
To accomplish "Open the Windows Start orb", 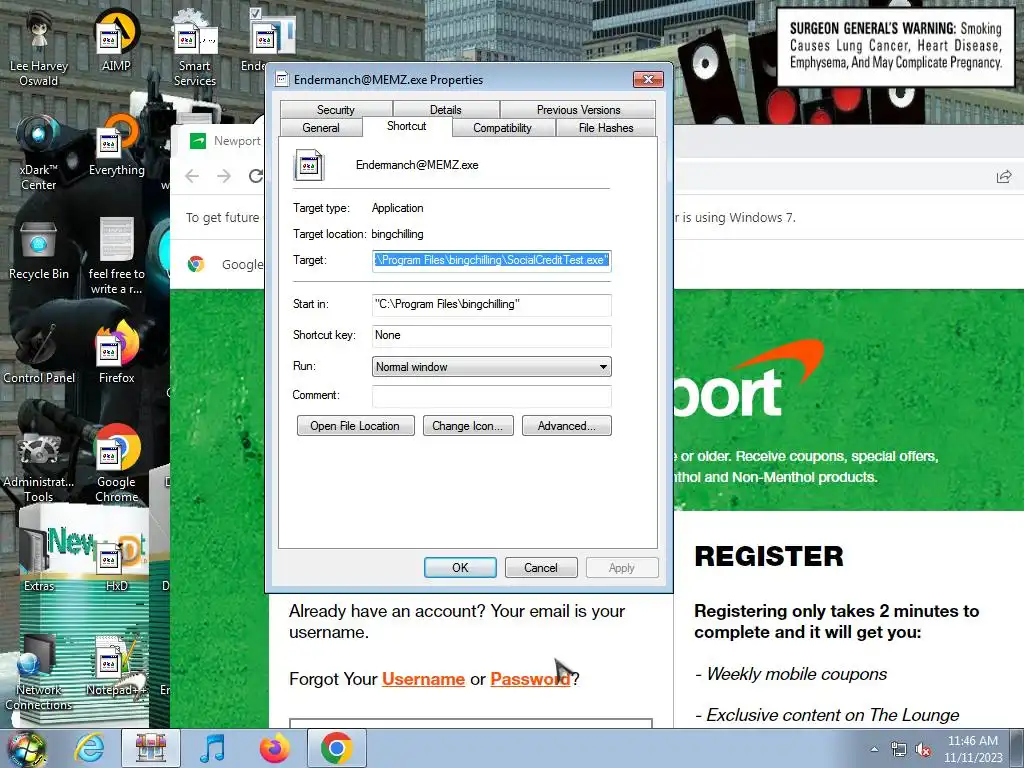I will (x=26, y=748).
